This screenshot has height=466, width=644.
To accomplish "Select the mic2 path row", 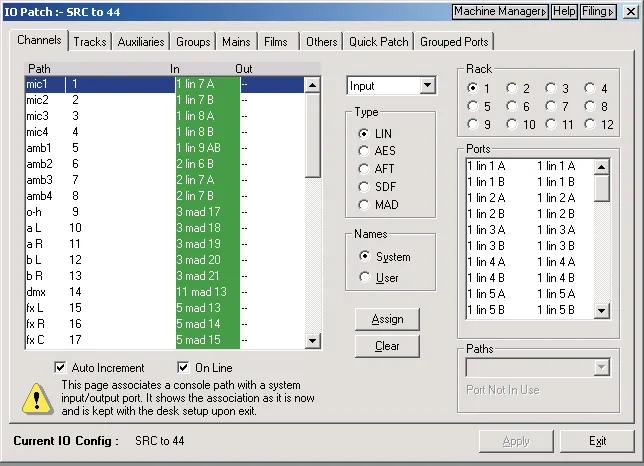I will (164, 100).
